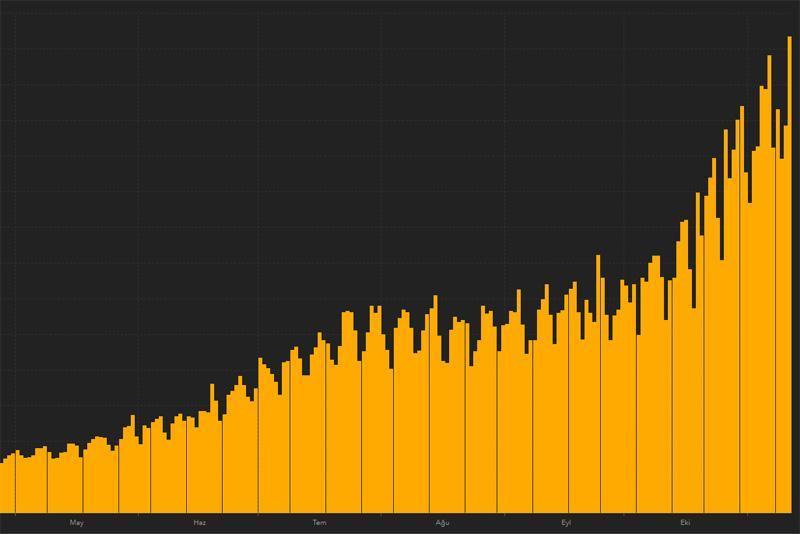Select the Haz month axis label
Viewport: 800px width, 534px height.
coord(199,522)
